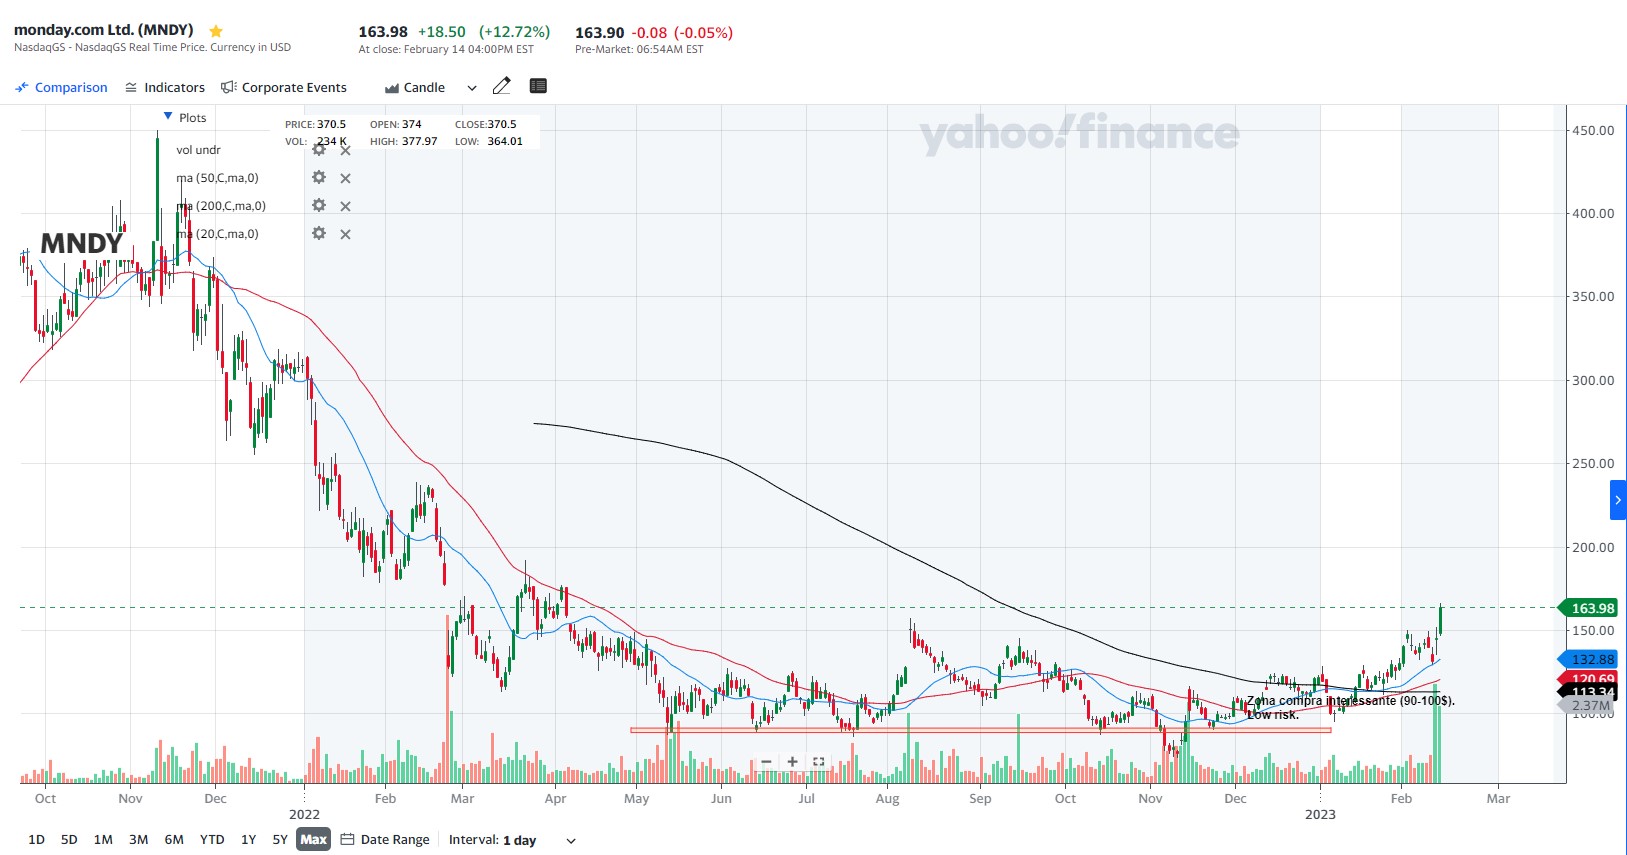1627x855 pixels.
Task: Click the green 163.98 price axis tag
Action: tap(1589, 608)
